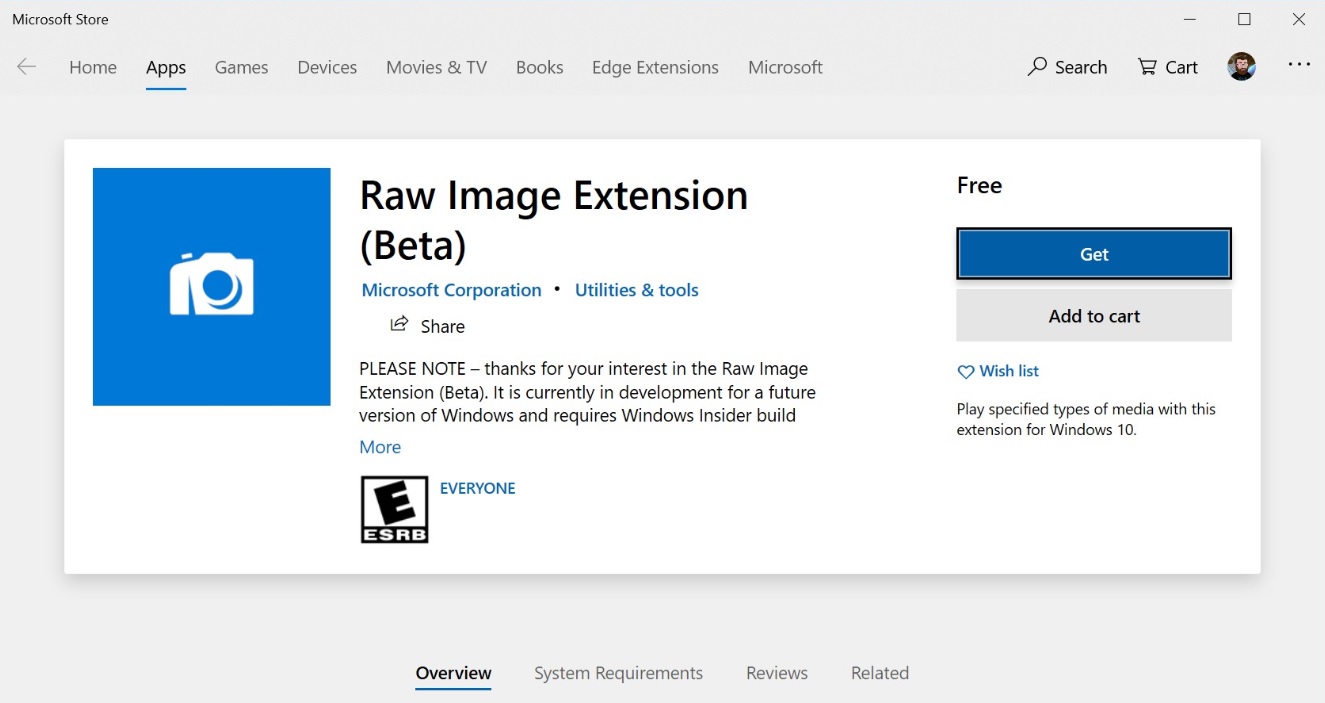Show System Requirements tab
1325x703 pixels.
(618, 673)
